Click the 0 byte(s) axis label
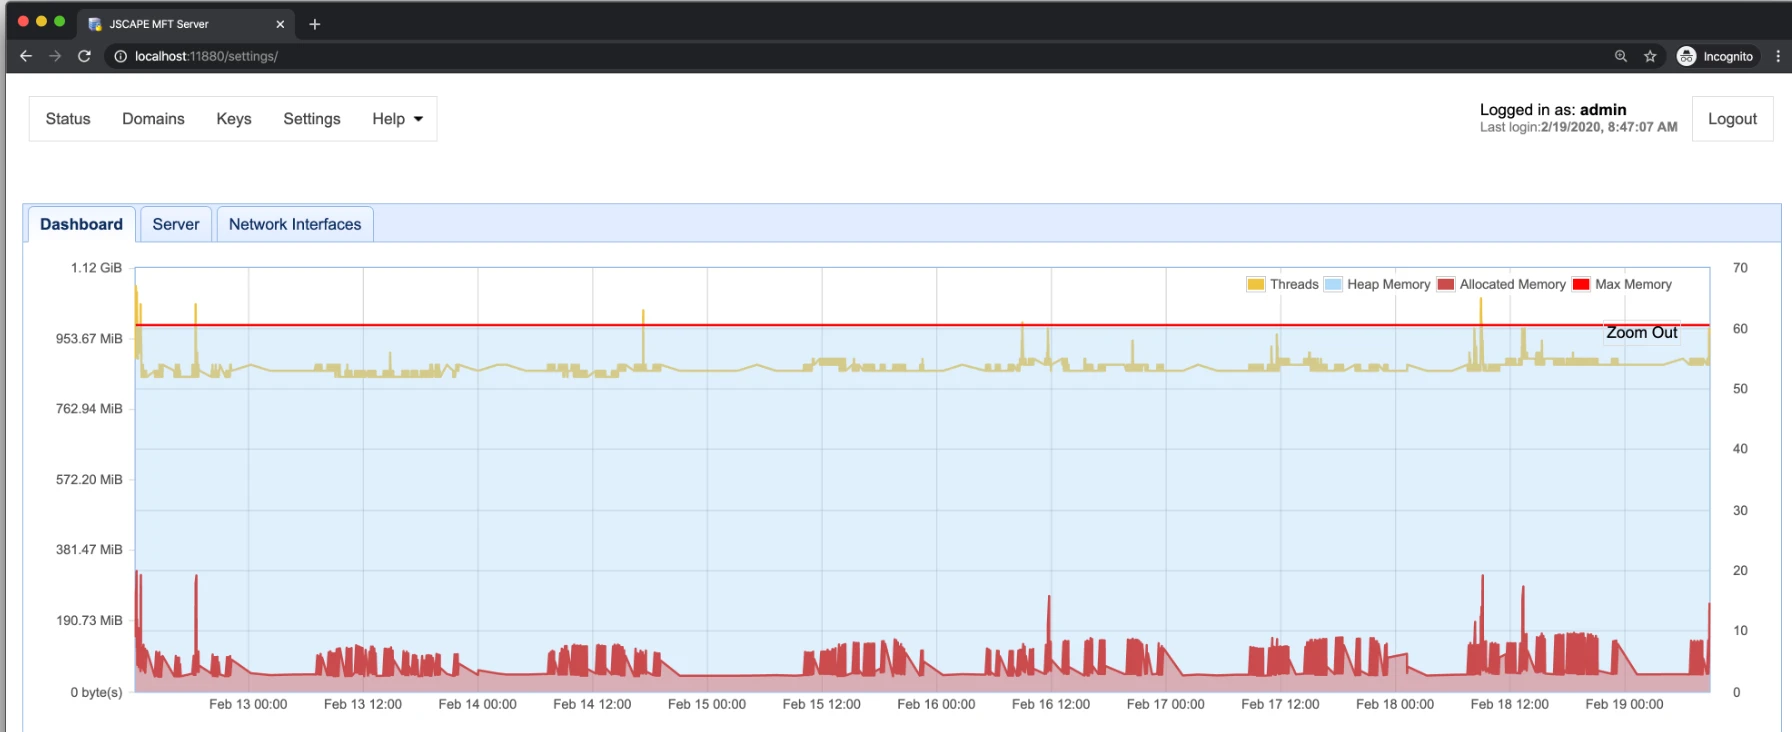This screenshot has height=732, width=1792. tap(96, 692)
